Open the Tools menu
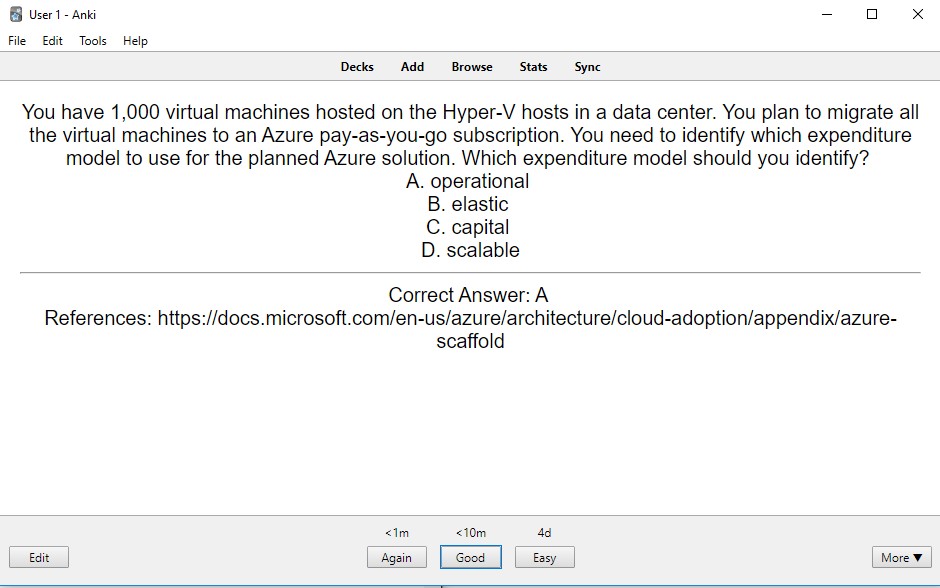The image size is (940, 588). click(x=92, y=41)
